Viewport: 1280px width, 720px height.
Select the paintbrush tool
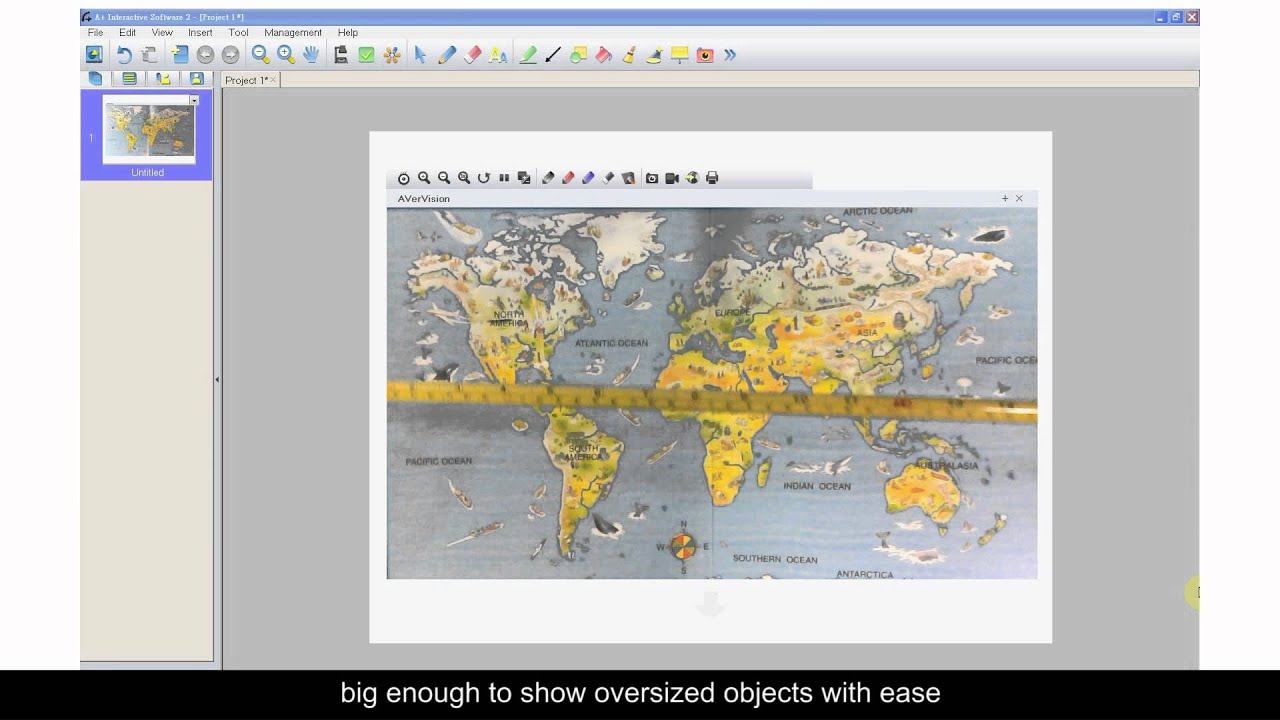pos(629,55)
